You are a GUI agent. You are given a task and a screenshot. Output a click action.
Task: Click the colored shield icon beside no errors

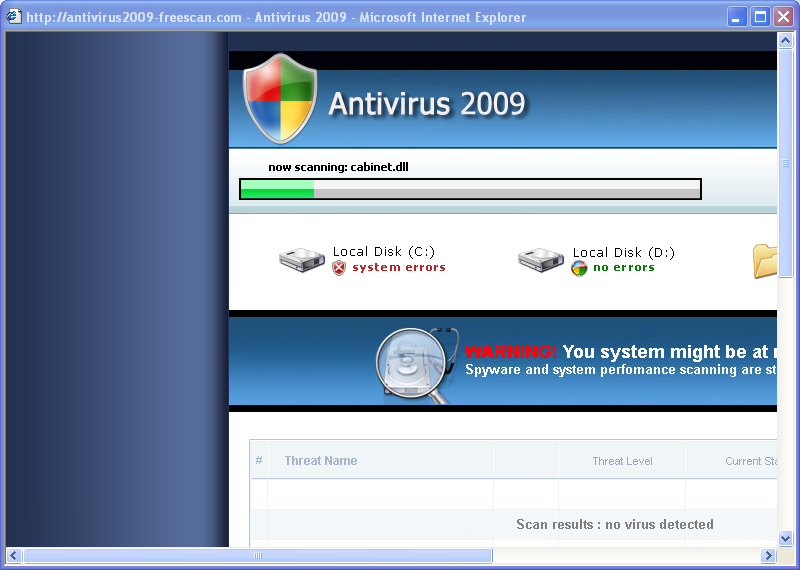[579, 268]
